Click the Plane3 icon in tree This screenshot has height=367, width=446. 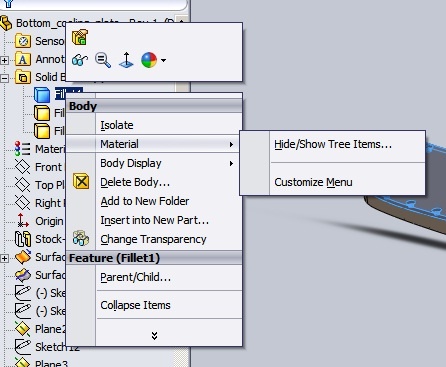click(23, 362)
